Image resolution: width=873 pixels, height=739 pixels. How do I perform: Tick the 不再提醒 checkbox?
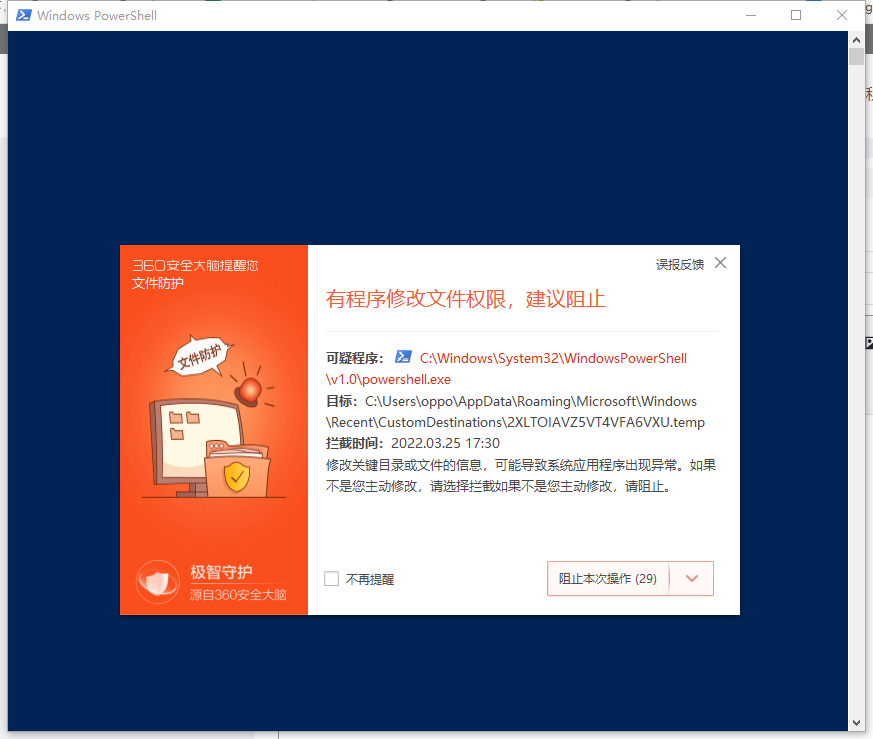[x=331, y=579]
